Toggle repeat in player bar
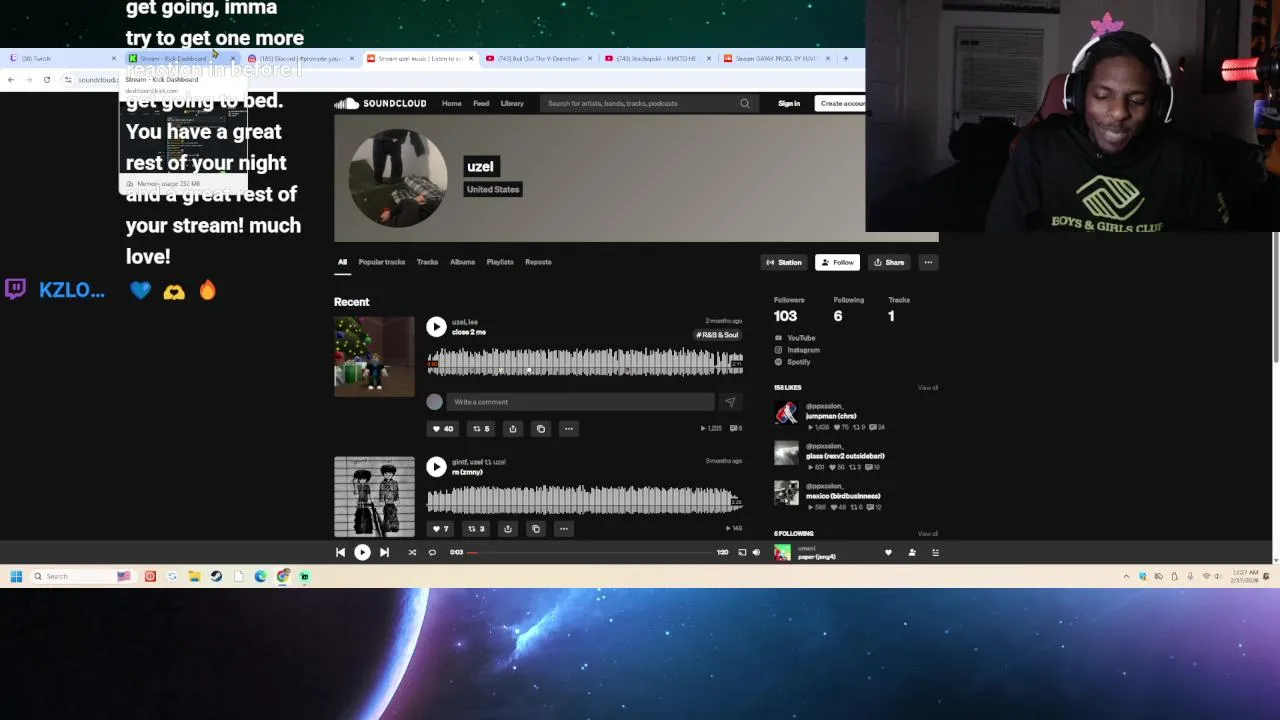The height and width of the screenshot is (720, 1280). [432, 552]
